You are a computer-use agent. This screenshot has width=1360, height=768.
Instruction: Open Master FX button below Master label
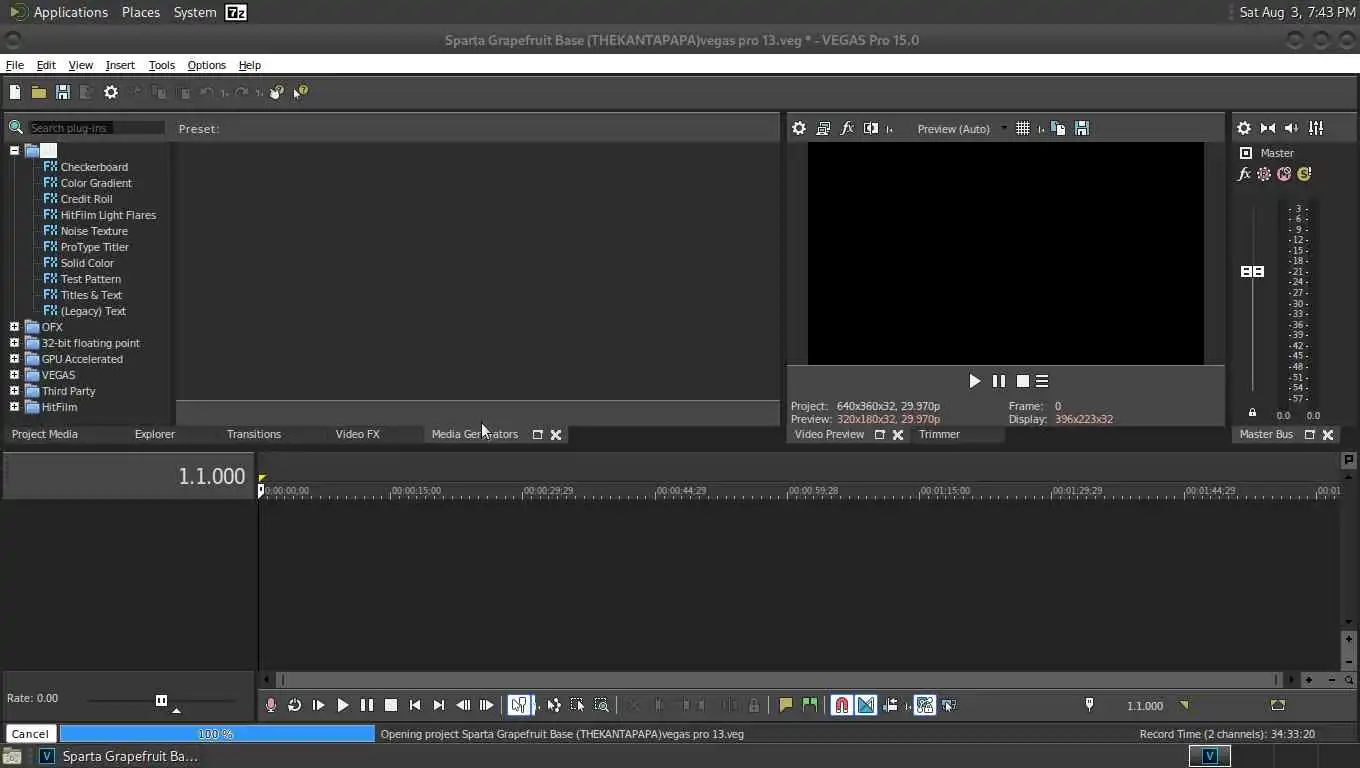pos(1244,174)
